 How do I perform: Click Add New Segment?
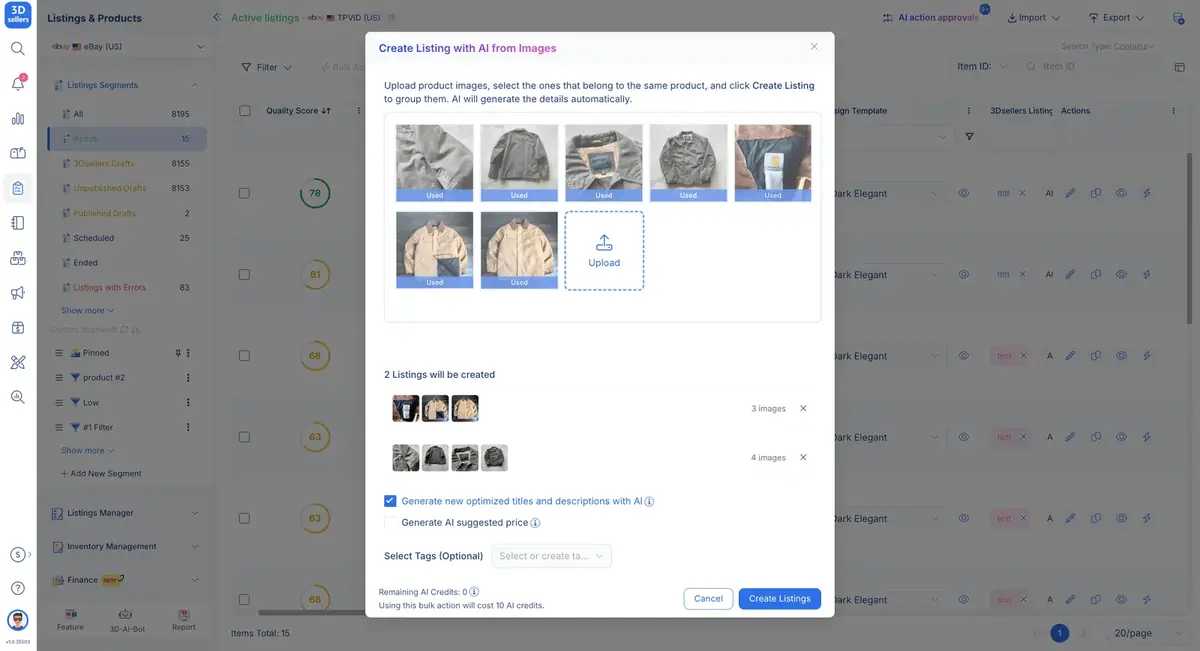click(x=101, y=474)
